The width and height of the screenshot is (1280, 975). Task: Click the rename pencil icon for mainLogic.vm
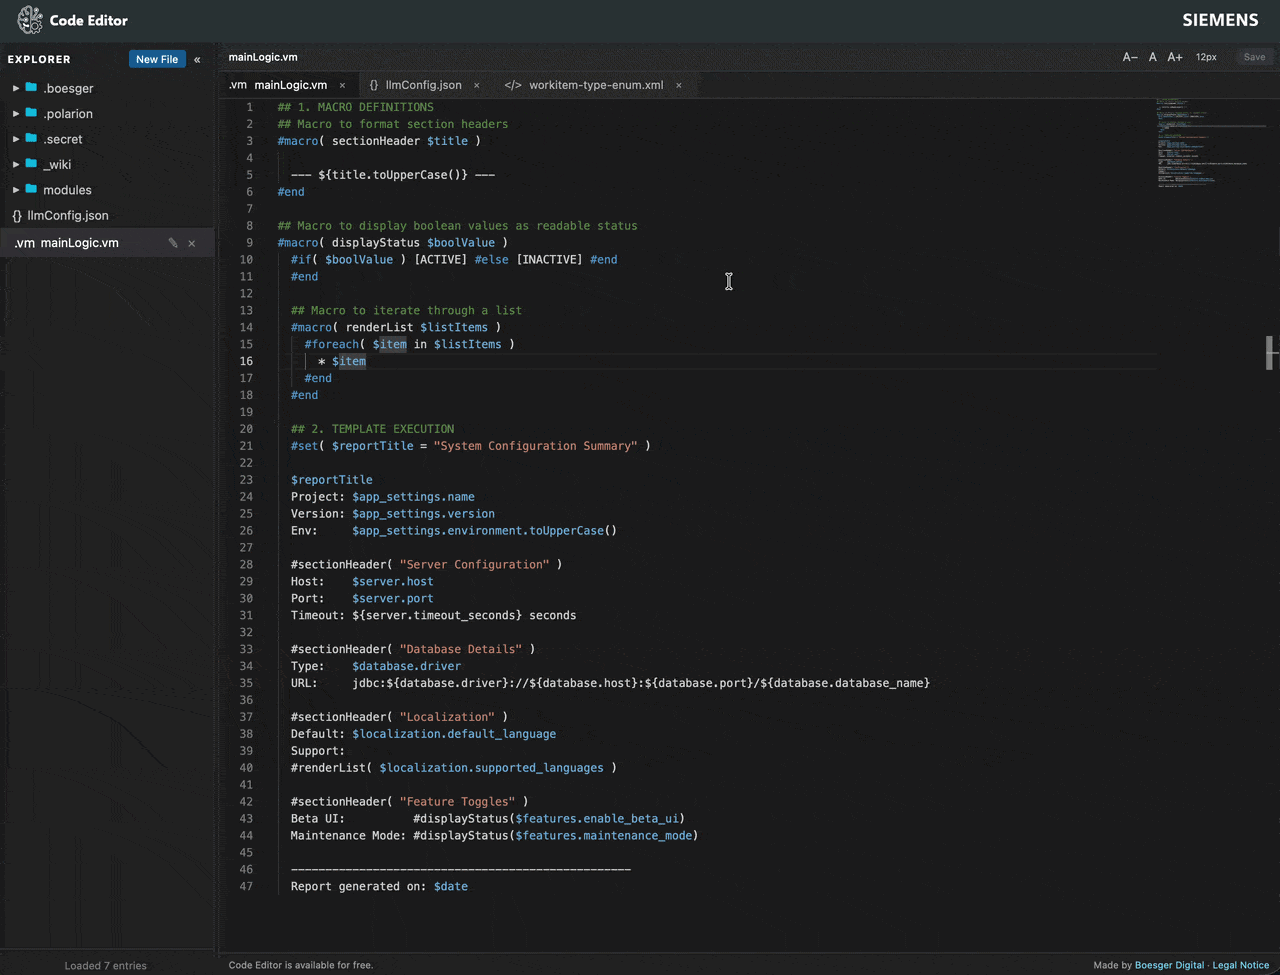(173, 243)
